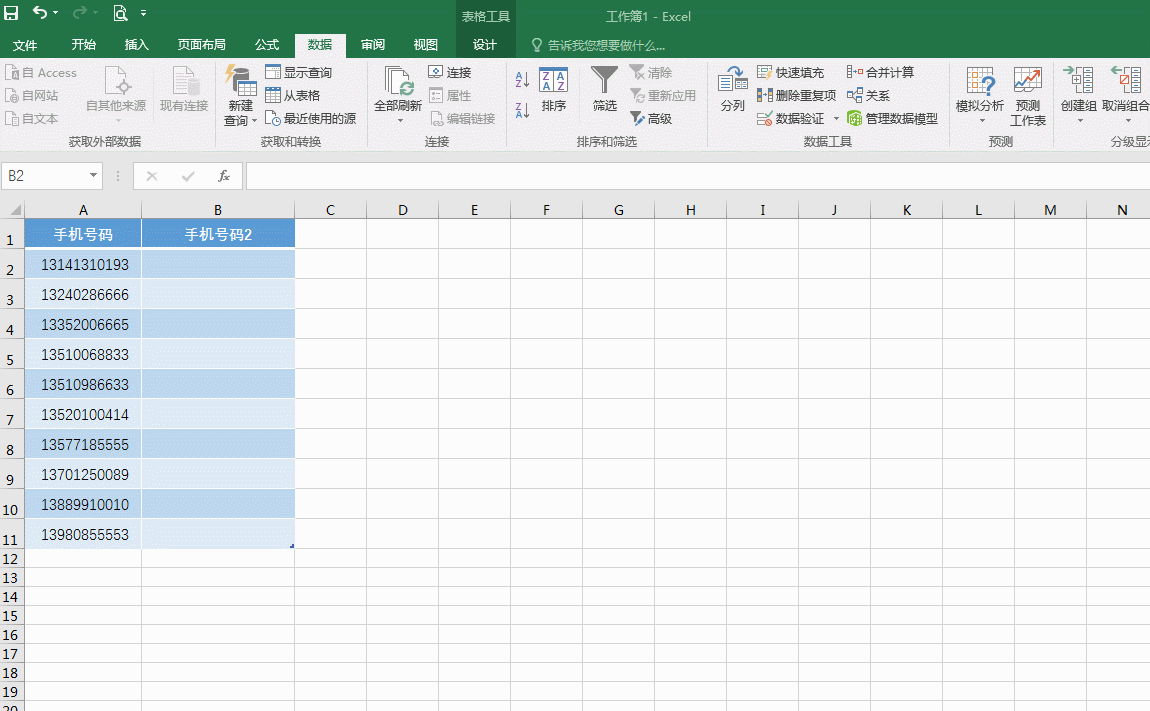The image size is (1150, 711).
Task: Switch to the 公式 formulas tab
Action: pos(267,45)
